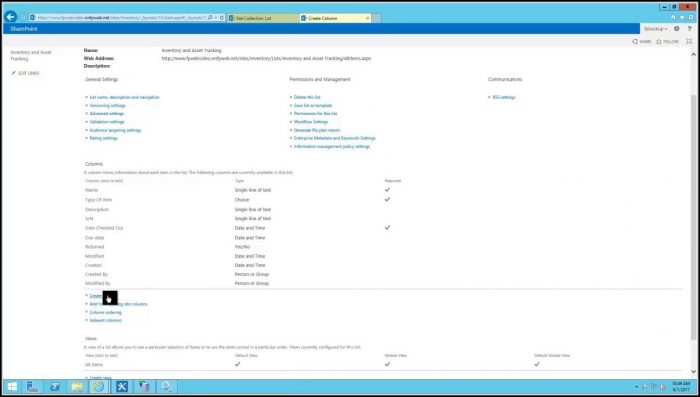The width and height of the screenshot is (700, 397).
Task: Open SharePoint help question mark
Action: [x=690, y=29]
